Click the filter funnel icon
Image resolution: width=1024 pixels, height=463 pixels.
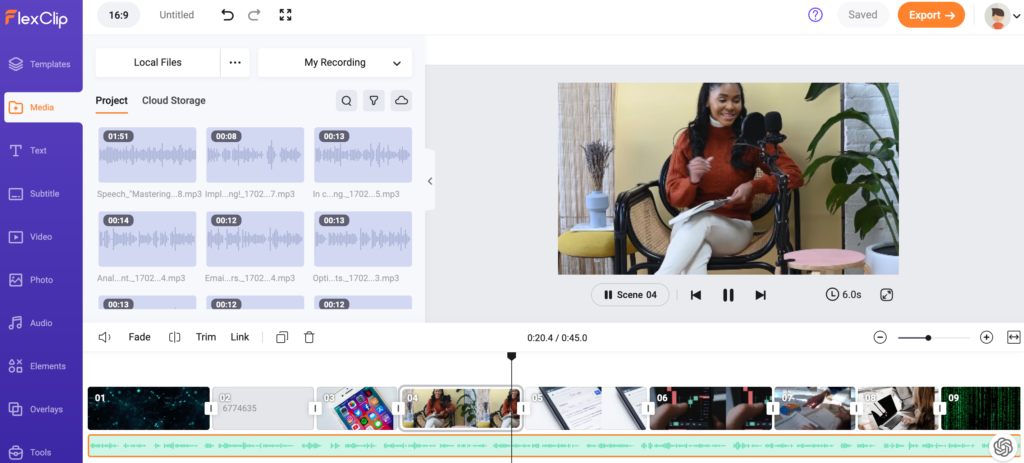coord(374,100)
